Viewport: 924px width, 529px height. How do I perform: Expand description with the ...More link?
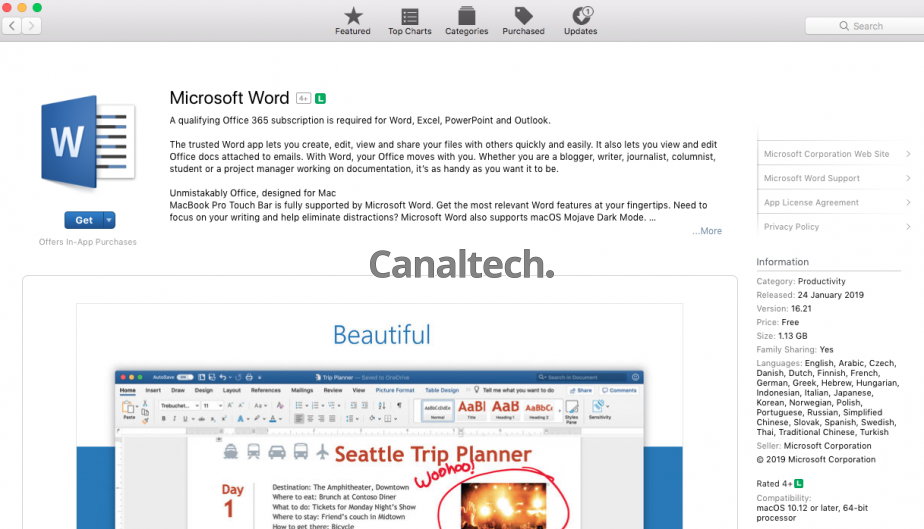coord(707,231)
